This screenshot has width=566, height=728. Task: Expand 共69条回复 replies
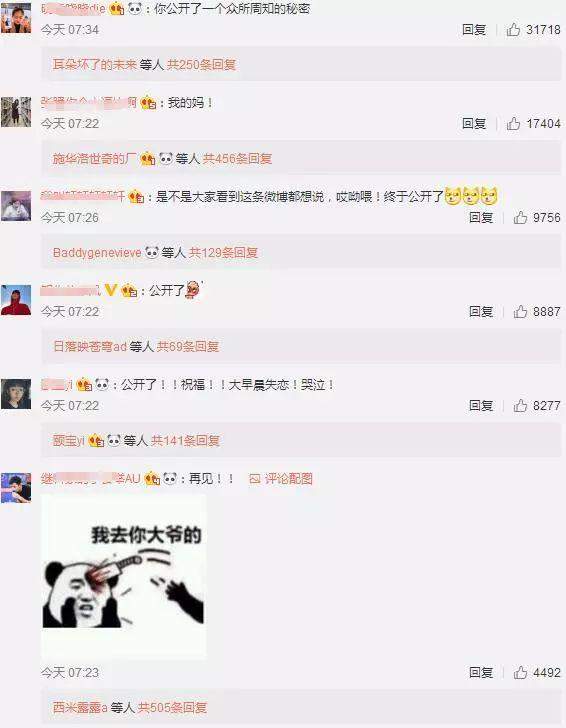tap(188, 346)
